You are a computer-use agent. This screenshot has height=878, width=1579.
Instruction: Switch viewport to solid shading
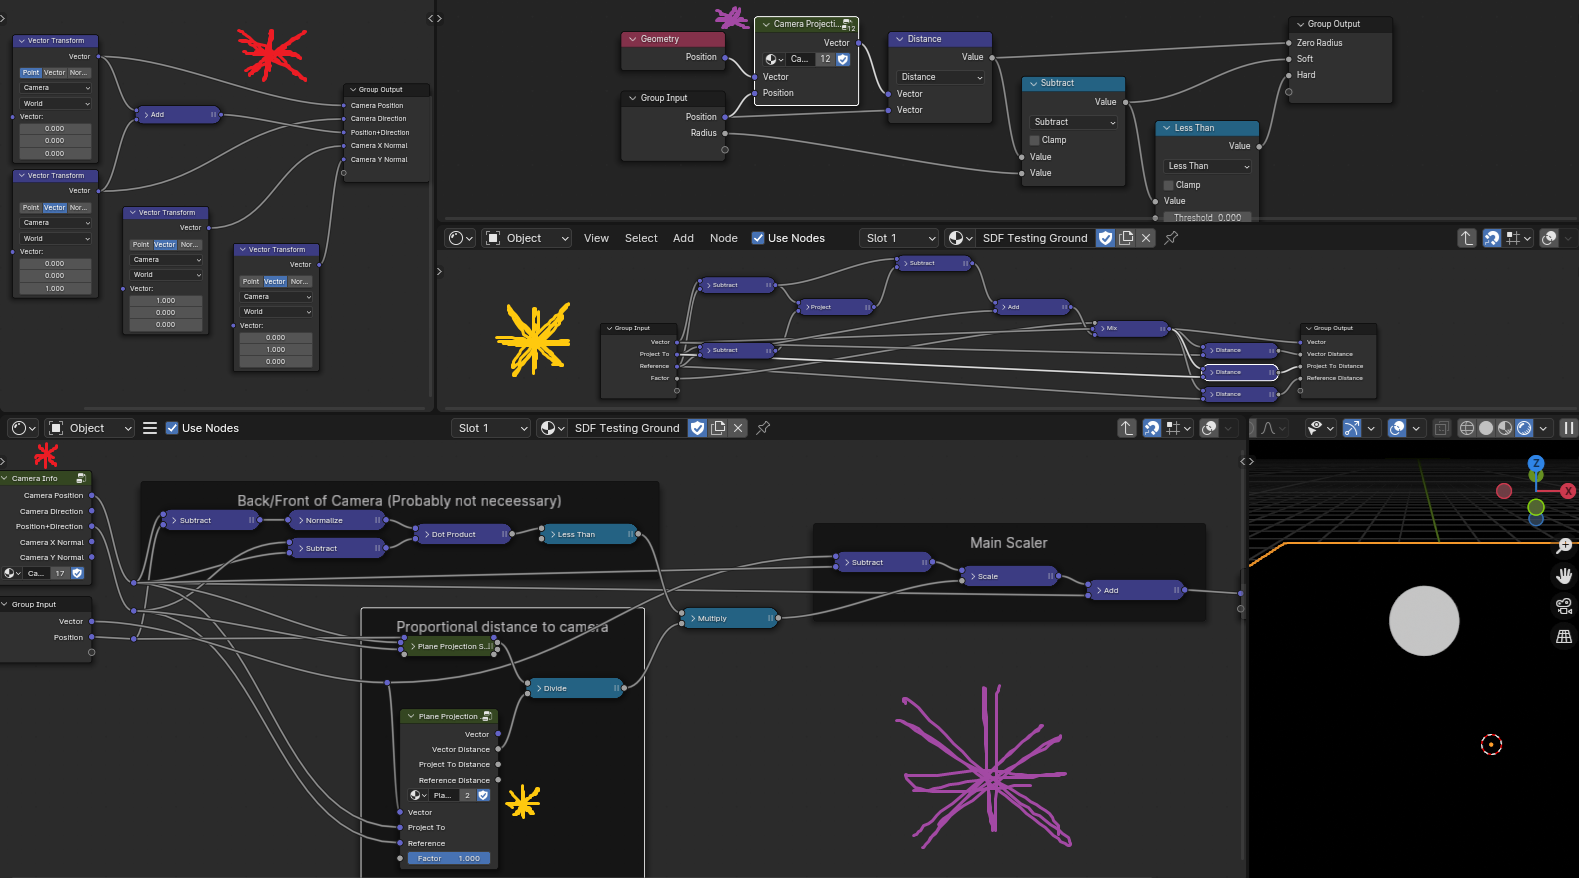(x=1486, y=428)
